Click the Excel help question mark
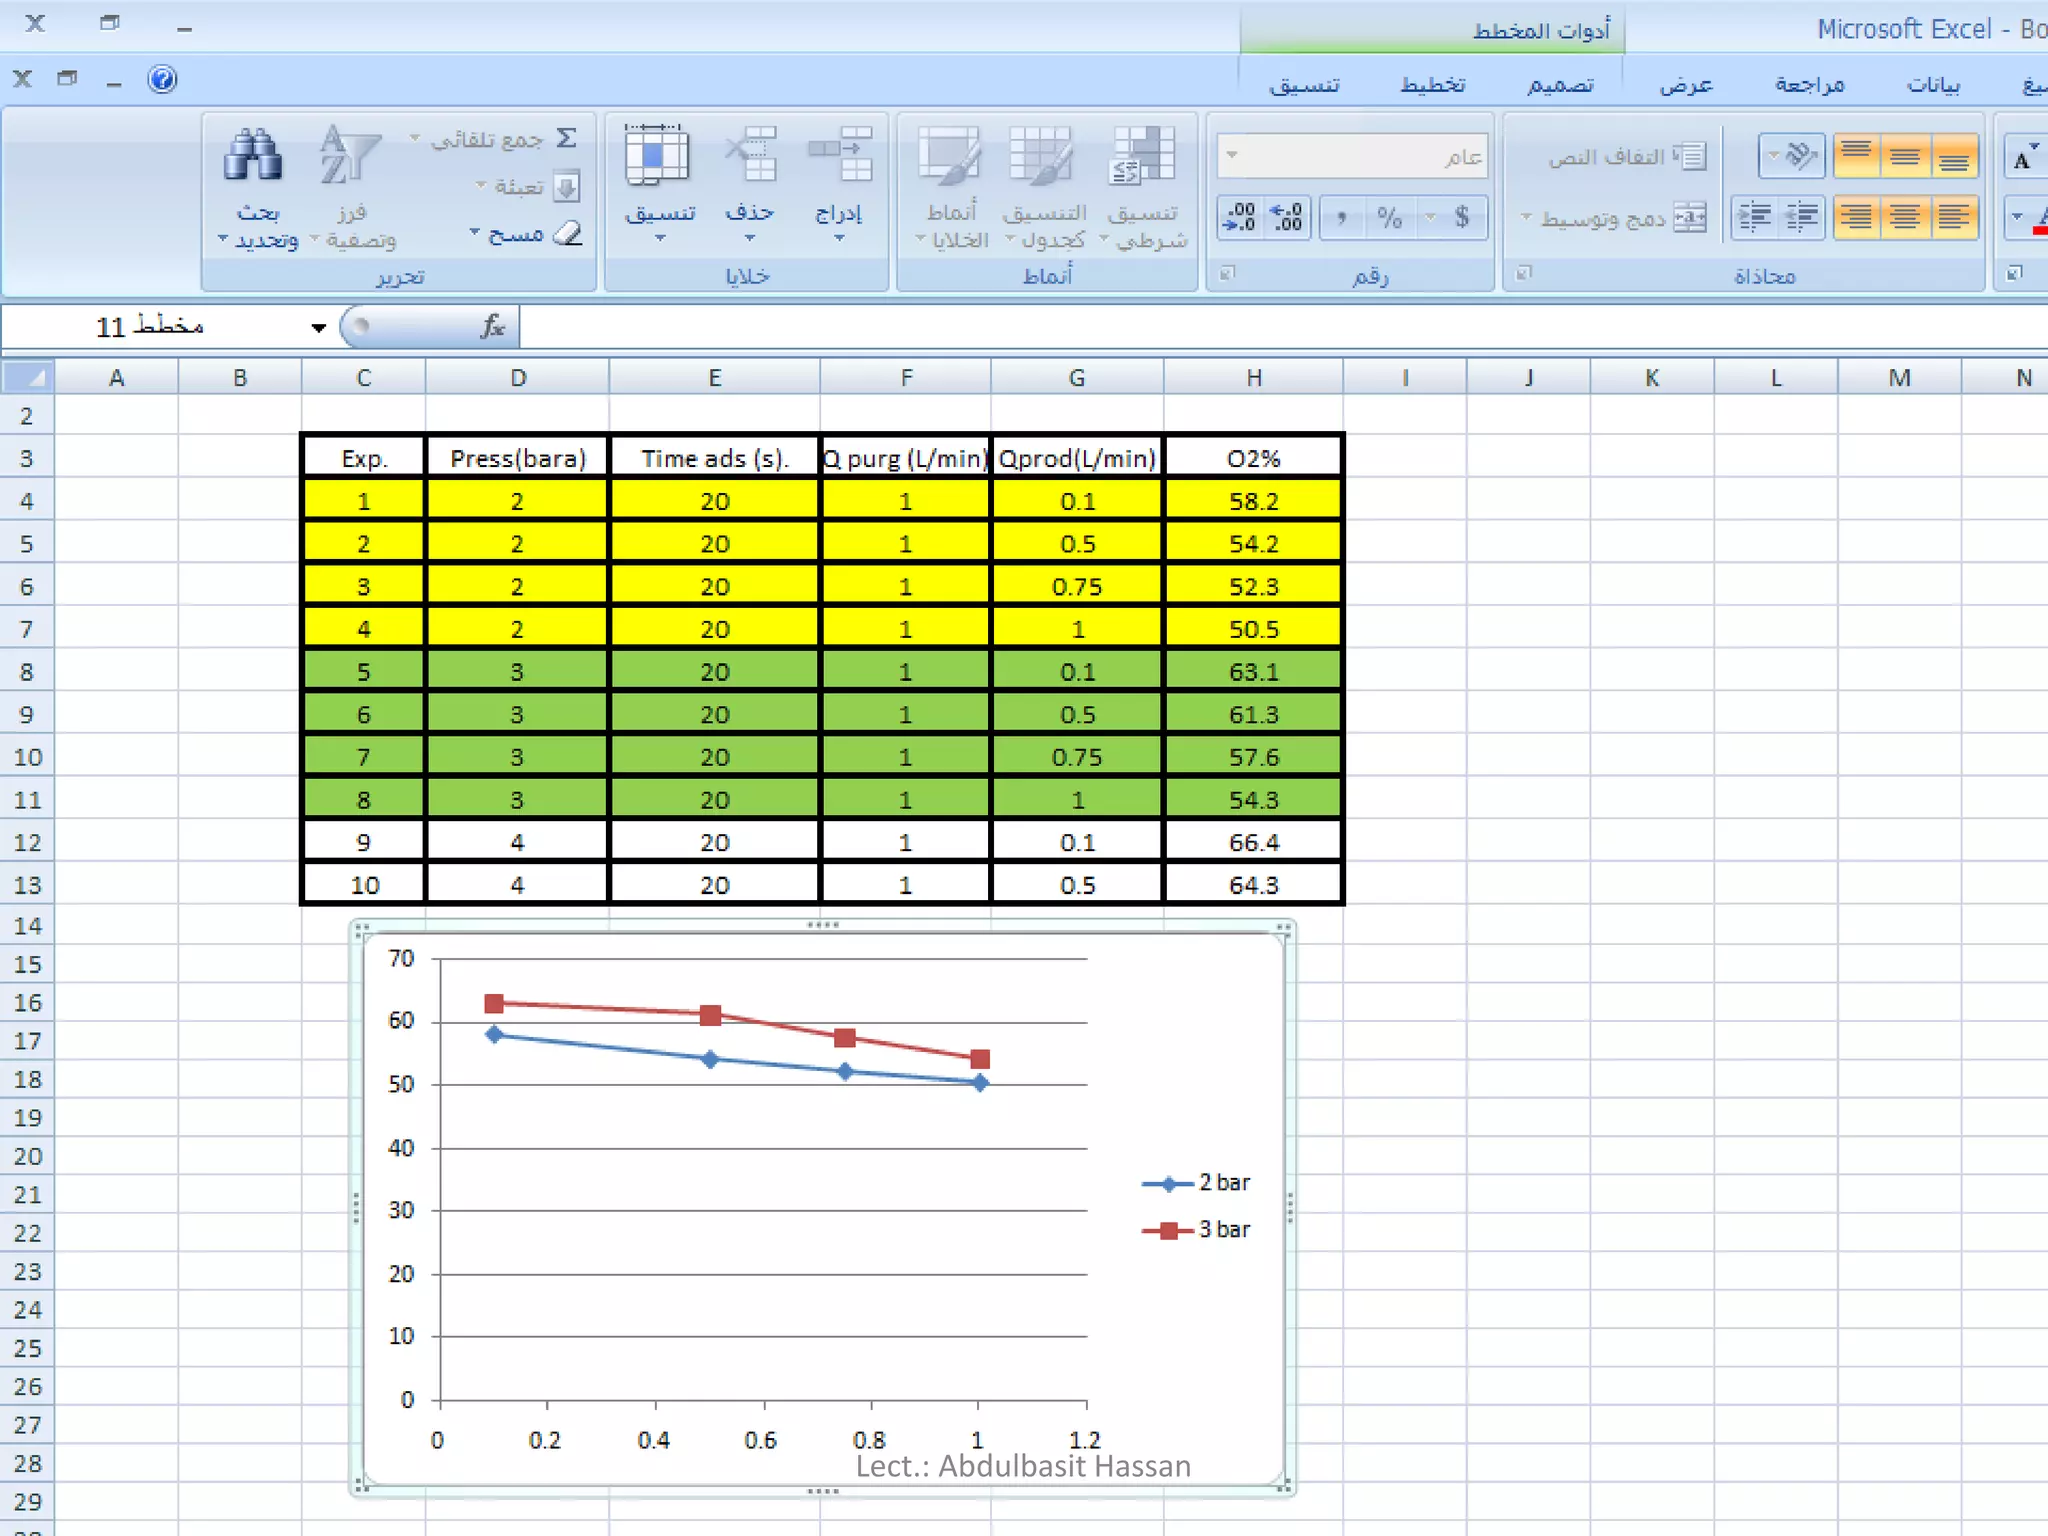Viewport: 2048px width, 1536px height. (x=162, y=79)
